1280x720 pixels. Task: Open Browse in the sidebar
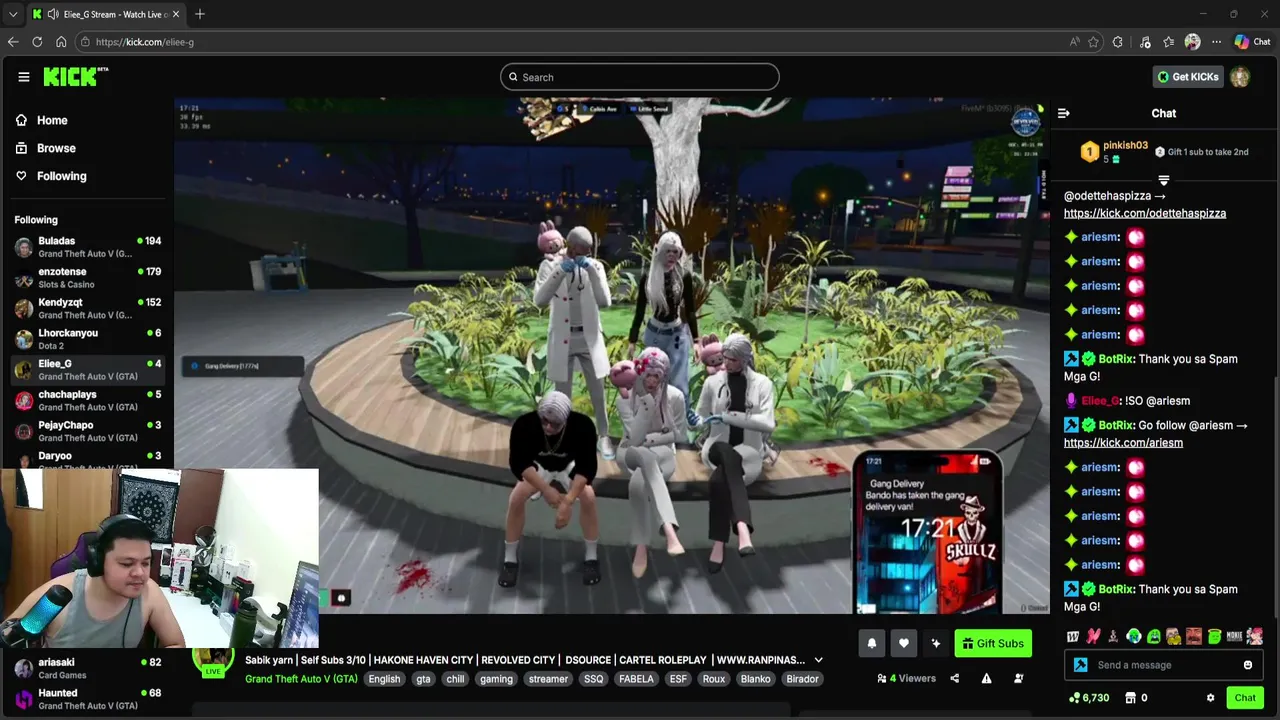pyautogui.click(x=56, y=148)
